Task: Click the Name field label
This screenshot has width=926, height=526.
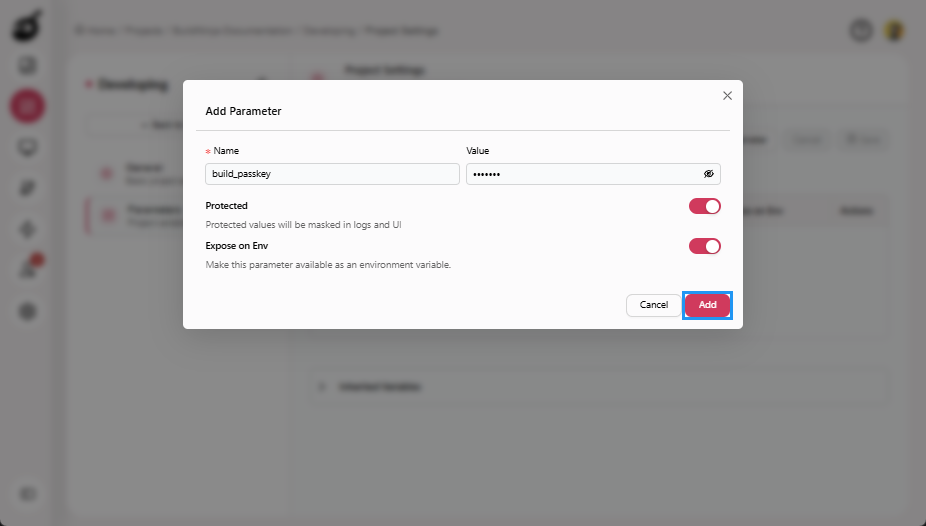Action: pos(226,151)
